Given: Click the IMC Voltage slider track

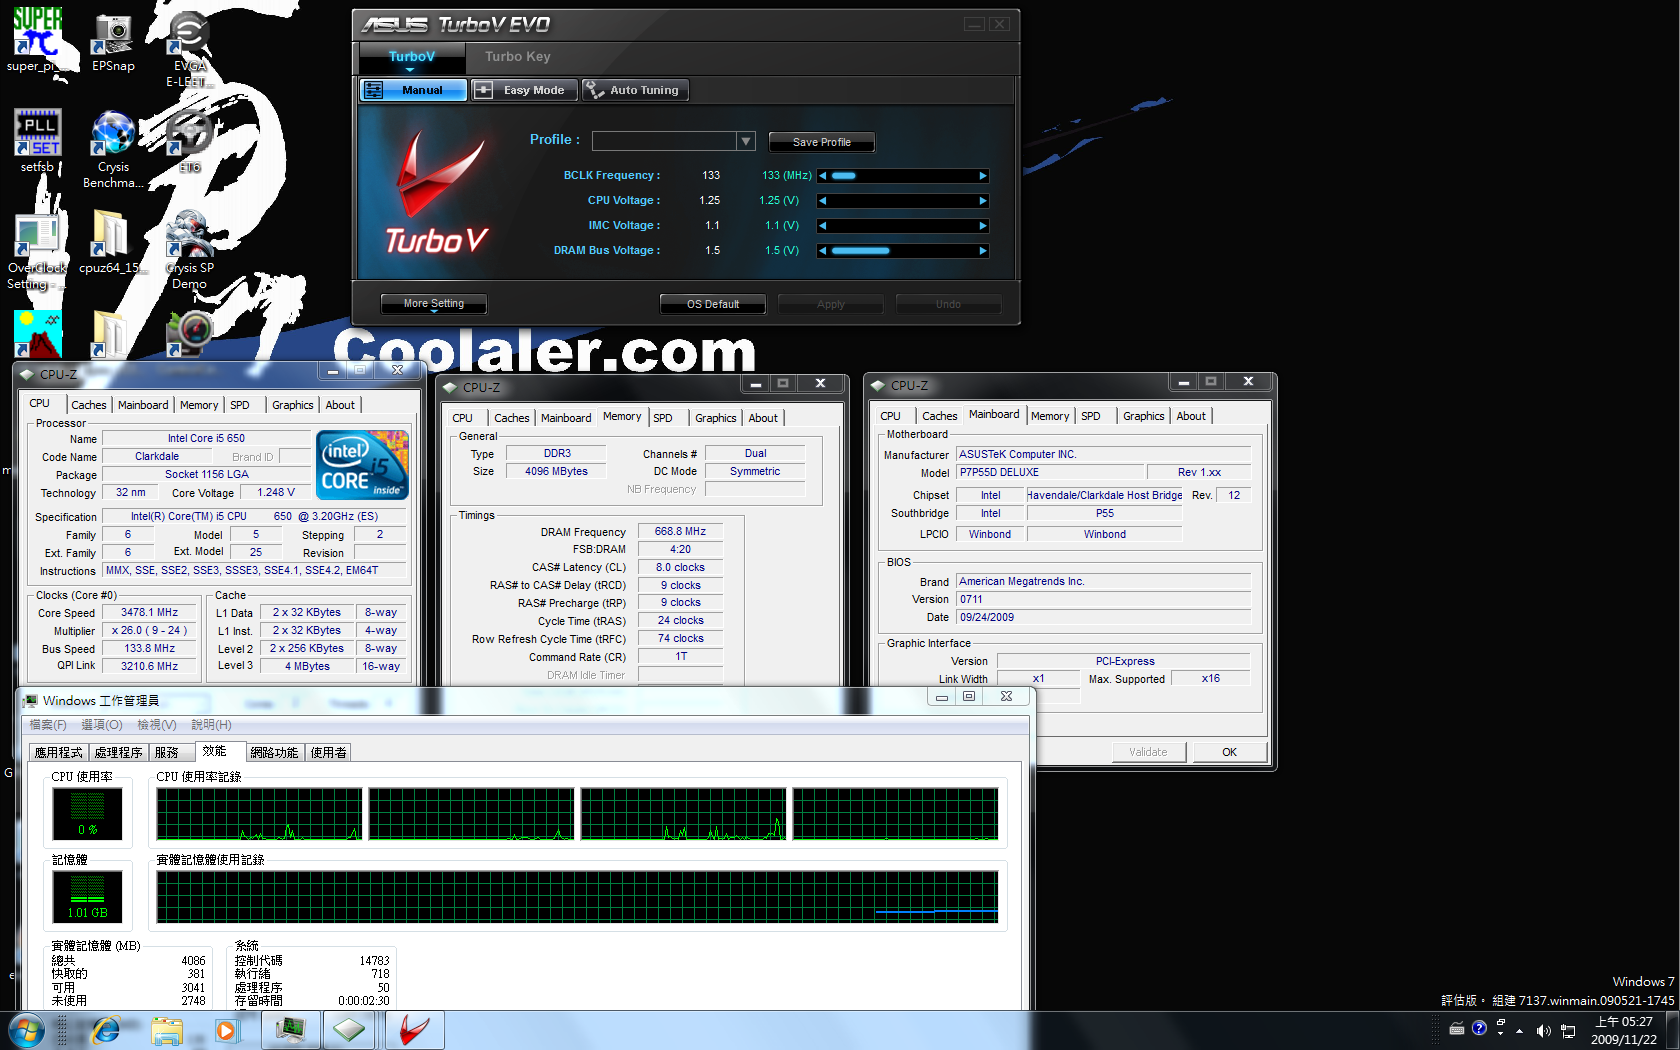Looking at the screenshot, I should click(903, 226).
